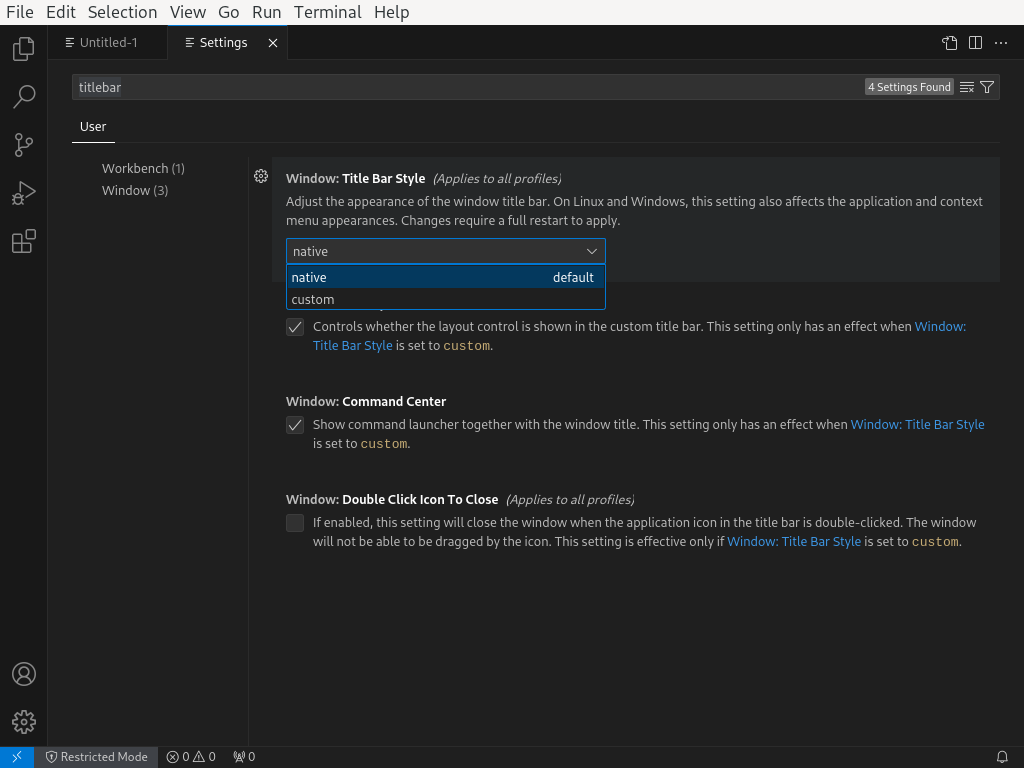
Task: Open the Manage gear in activity bar
Action: [24, 722]
